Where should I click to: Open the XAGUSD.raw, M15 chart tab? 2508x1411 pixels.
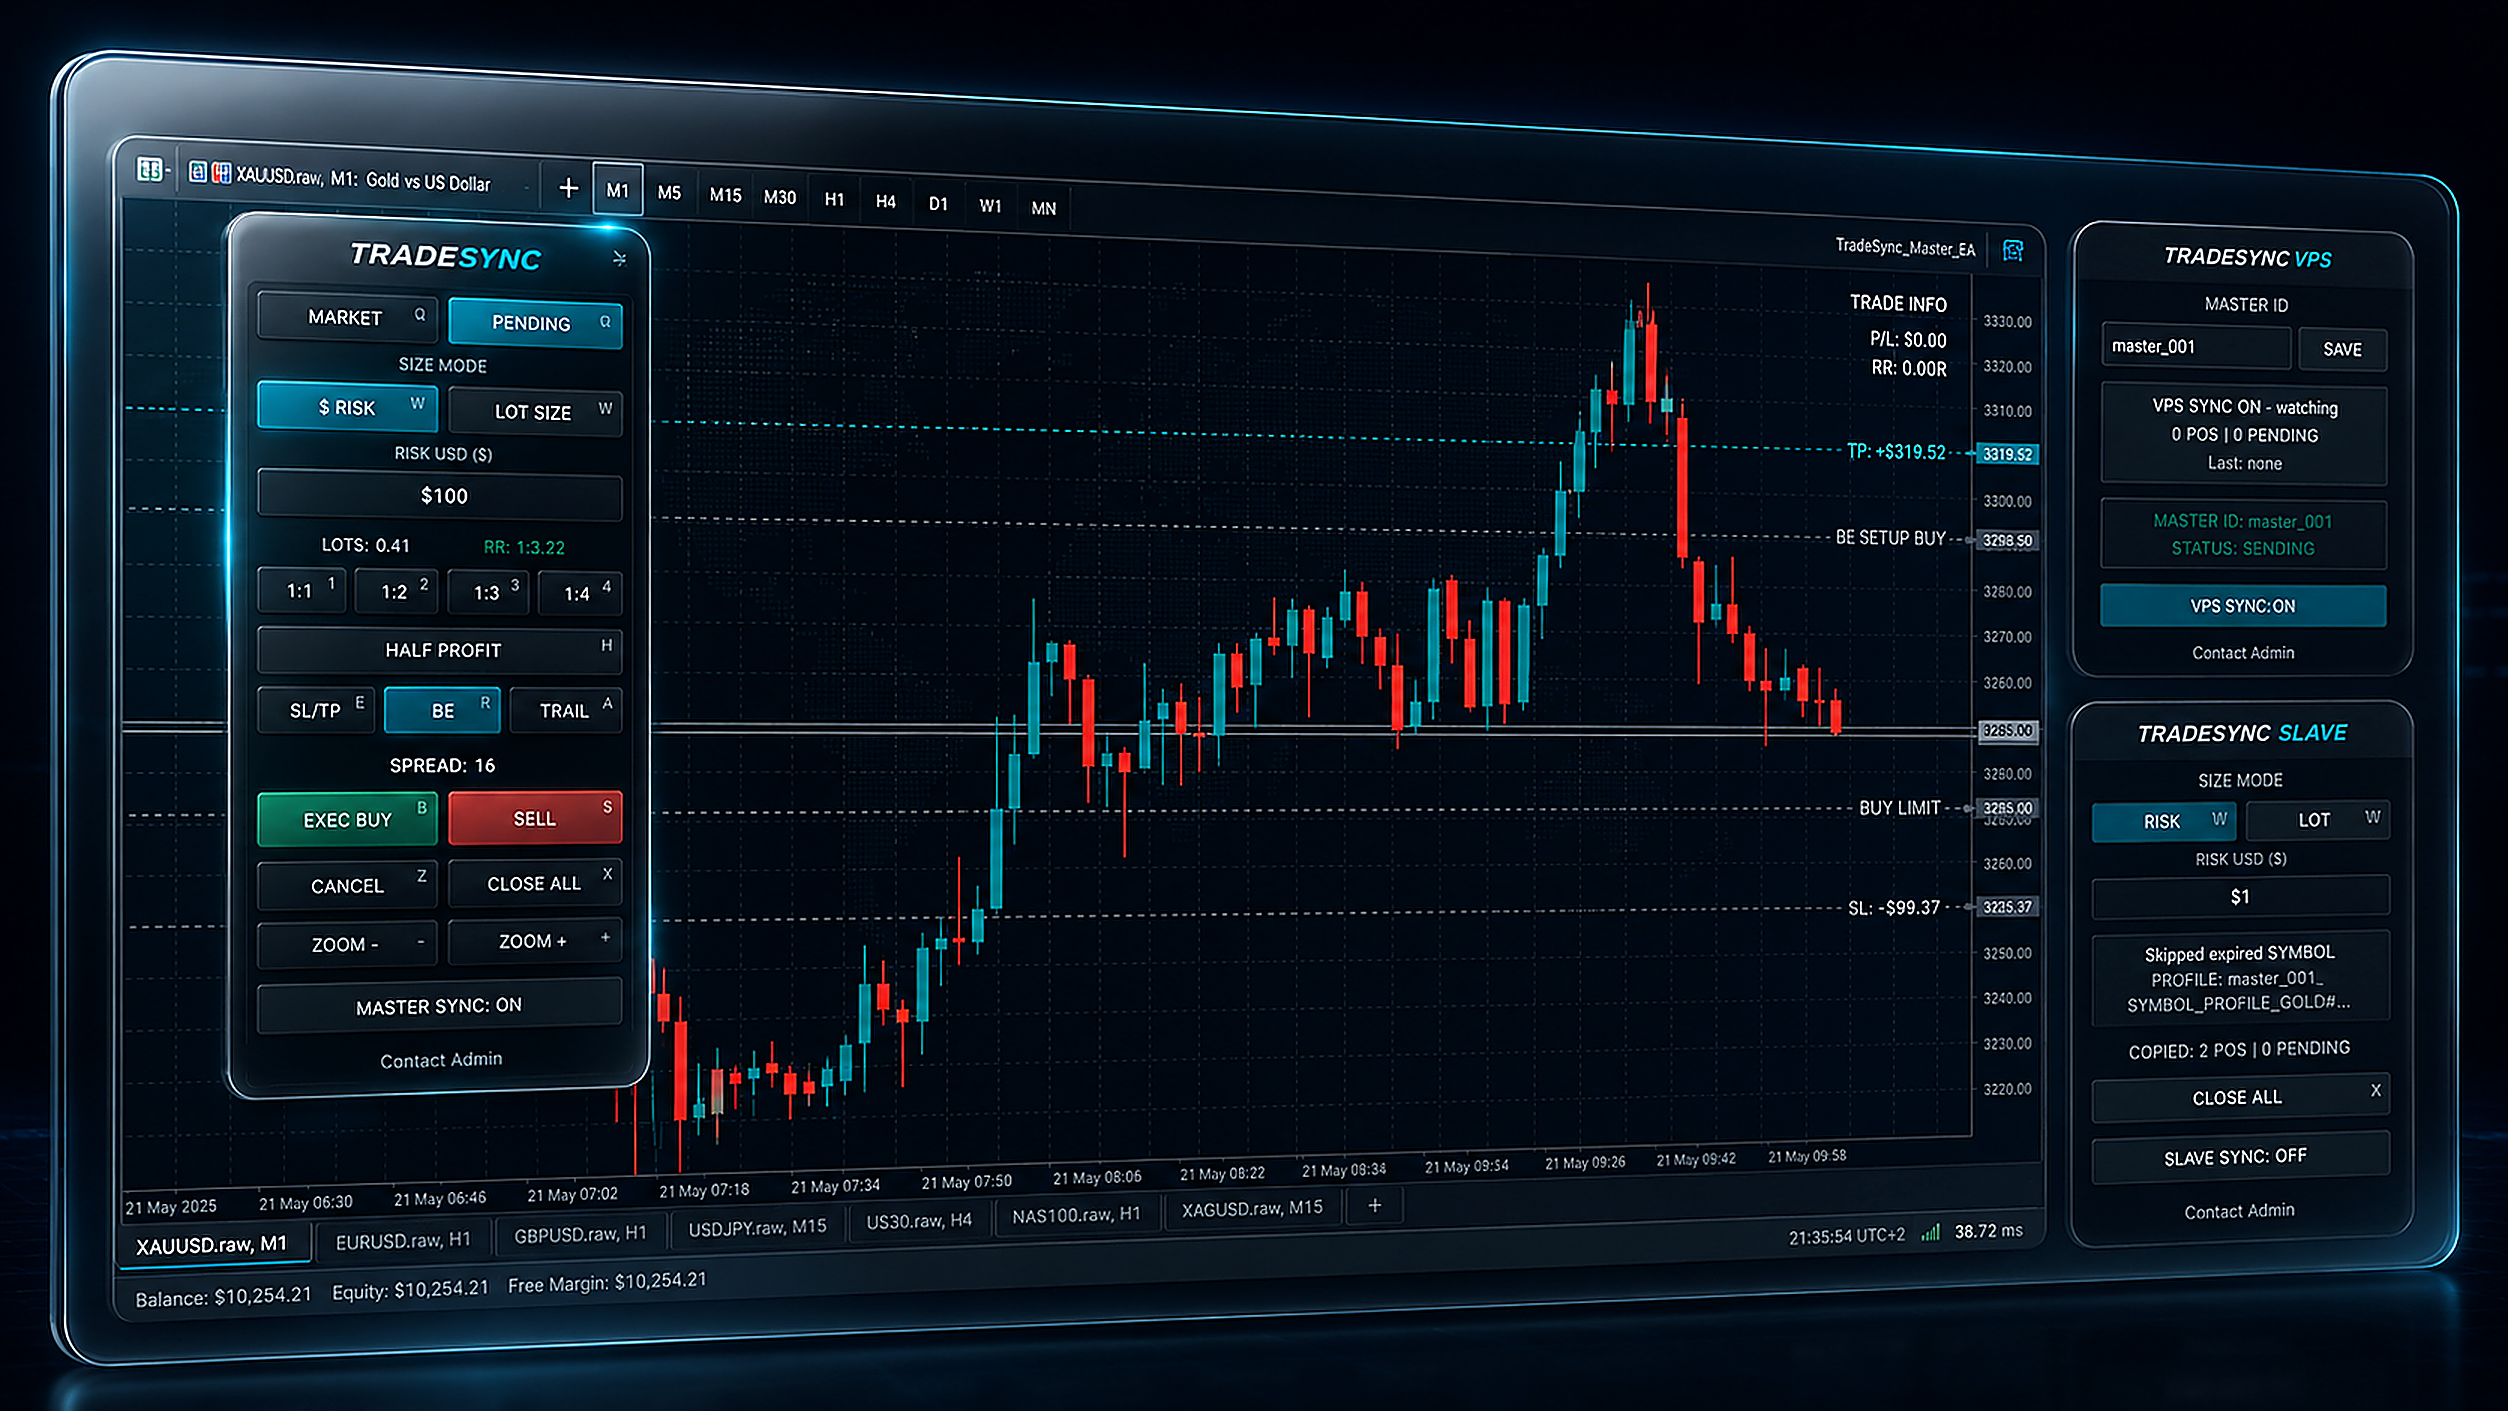[1252, 1208]
